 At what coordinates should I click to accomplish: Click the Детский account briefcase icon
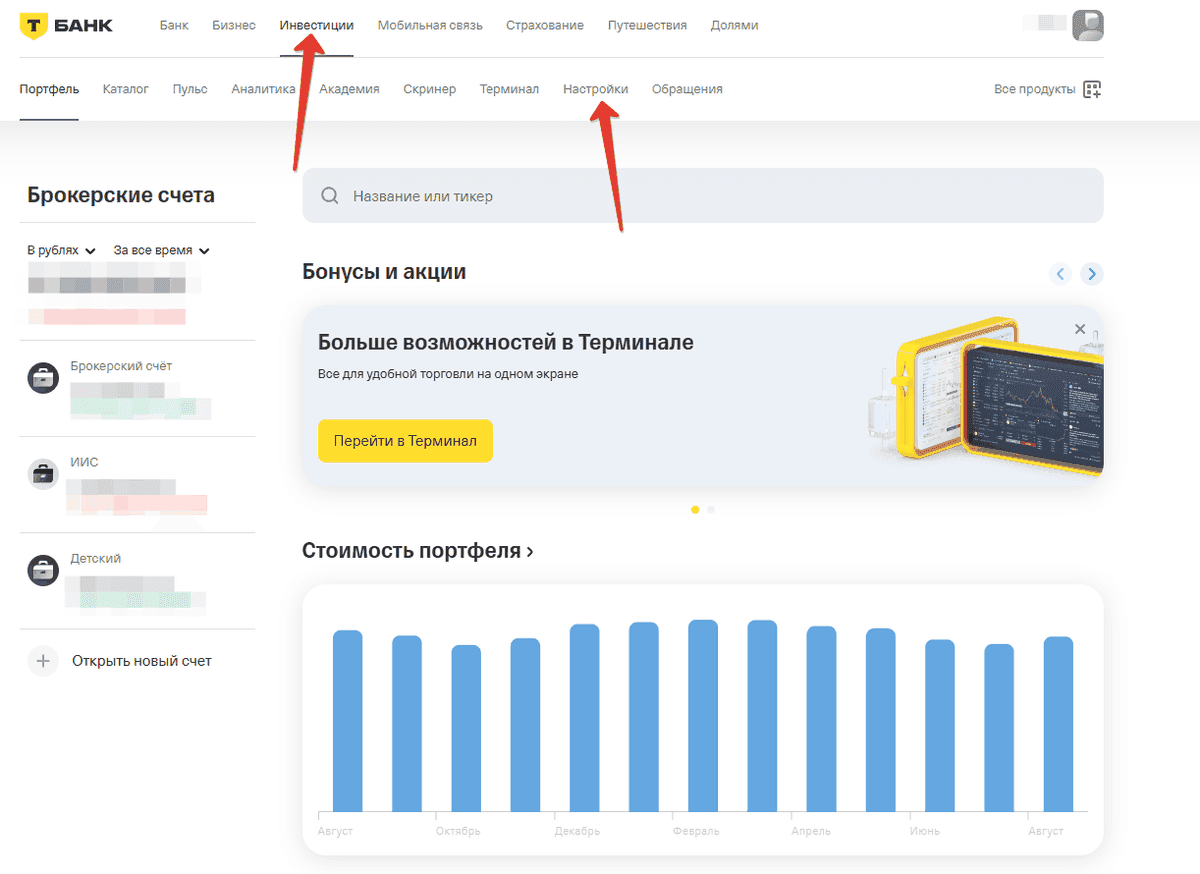point(43,571)
